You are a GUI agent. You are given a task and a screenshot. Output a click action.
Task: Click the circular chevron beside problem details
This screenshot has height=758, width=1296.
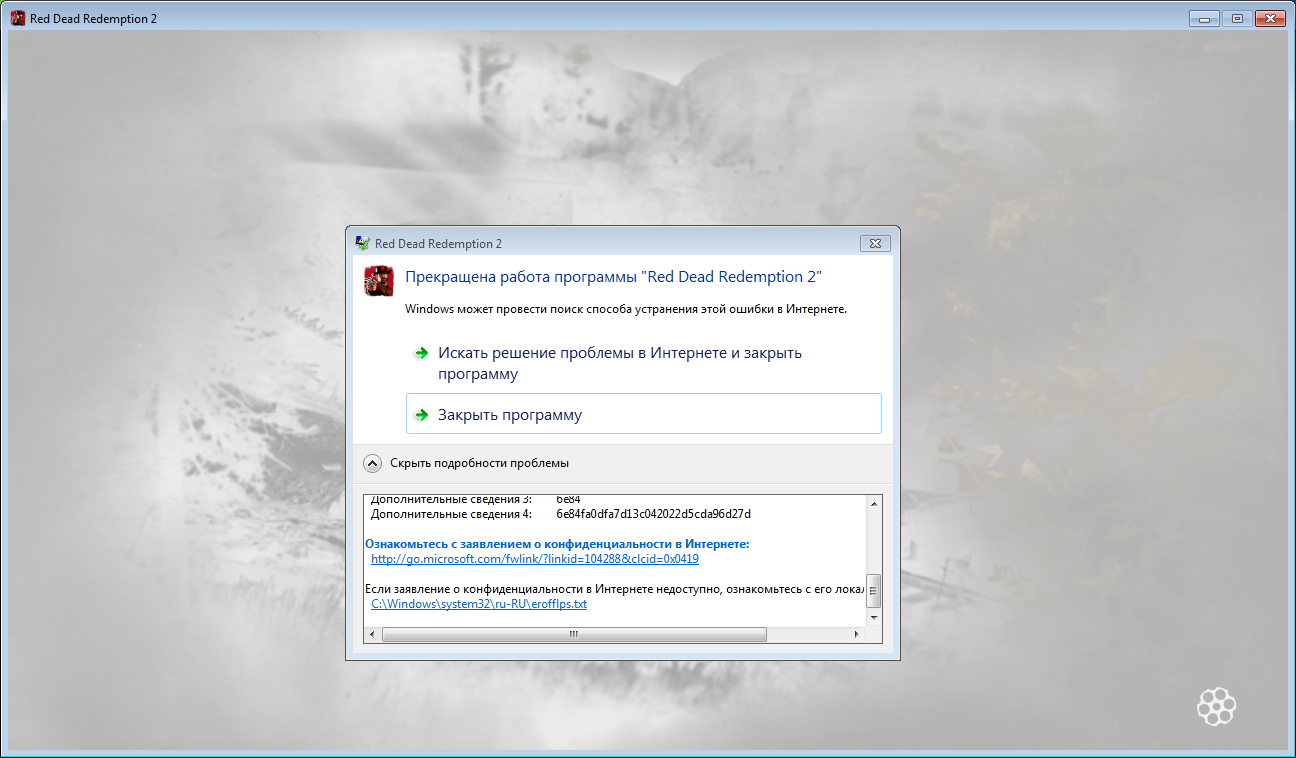[x=373, y=463]
